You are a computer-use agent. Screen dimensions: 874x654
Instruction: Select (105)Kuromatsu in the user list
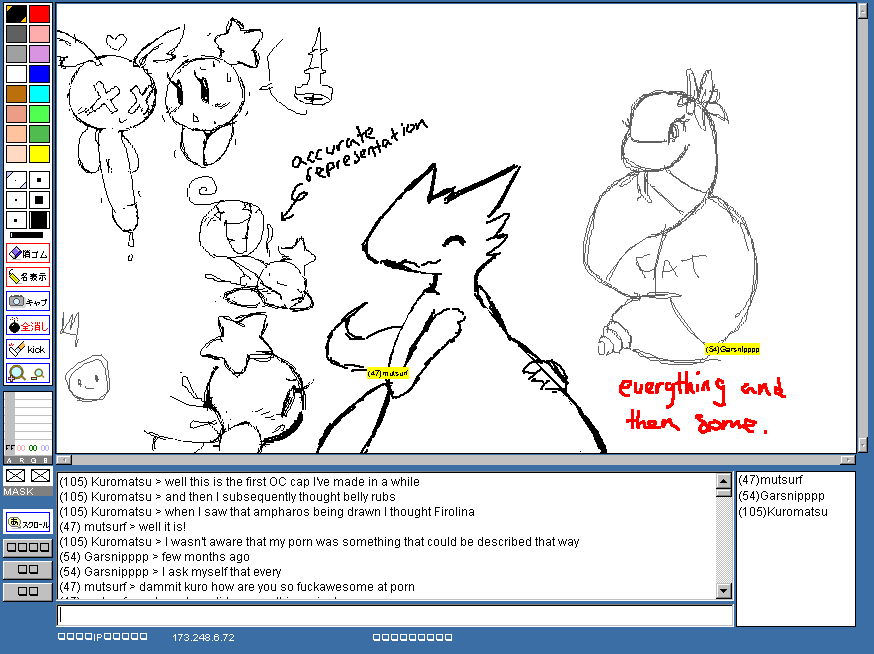click(783, 512)
